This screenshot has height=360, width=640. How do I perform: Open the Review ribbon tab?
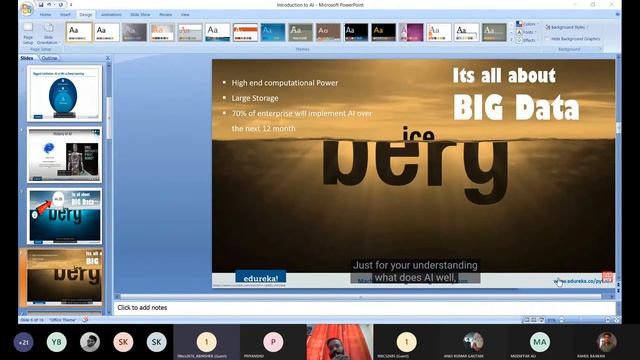click(165, 15)
